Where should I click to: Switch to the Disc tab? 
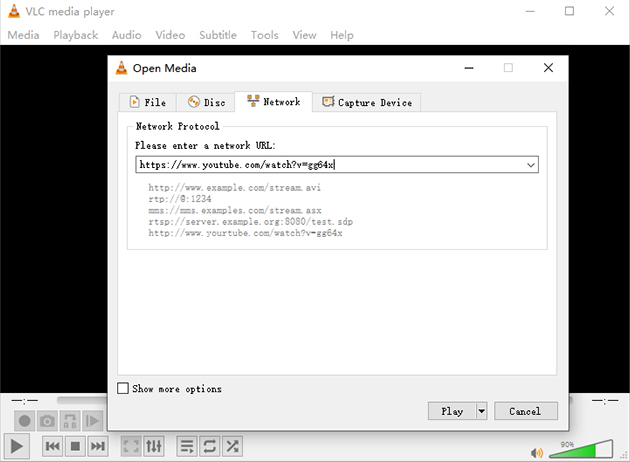[x=206, y=102]
